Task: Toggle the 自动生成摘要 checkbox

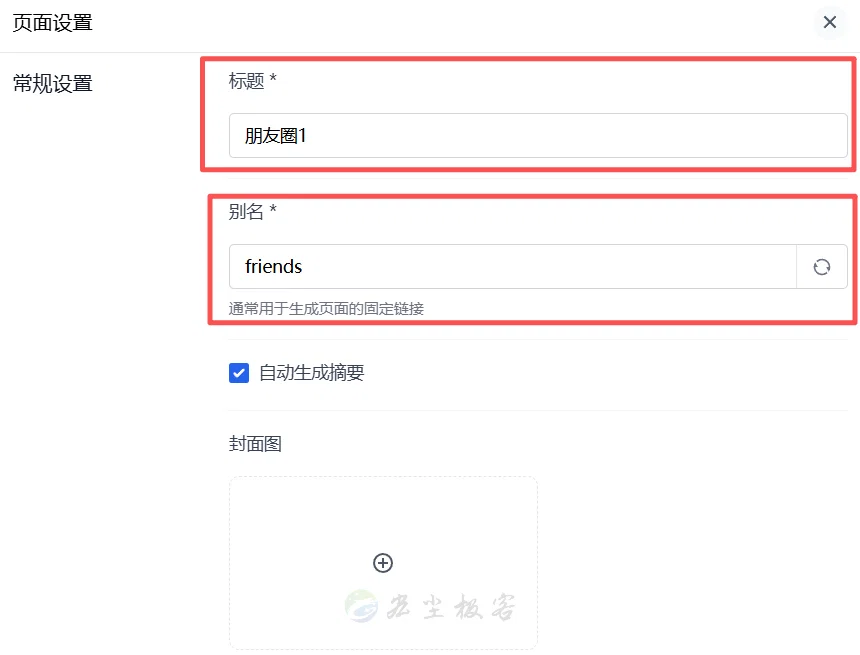Action: 239,373
